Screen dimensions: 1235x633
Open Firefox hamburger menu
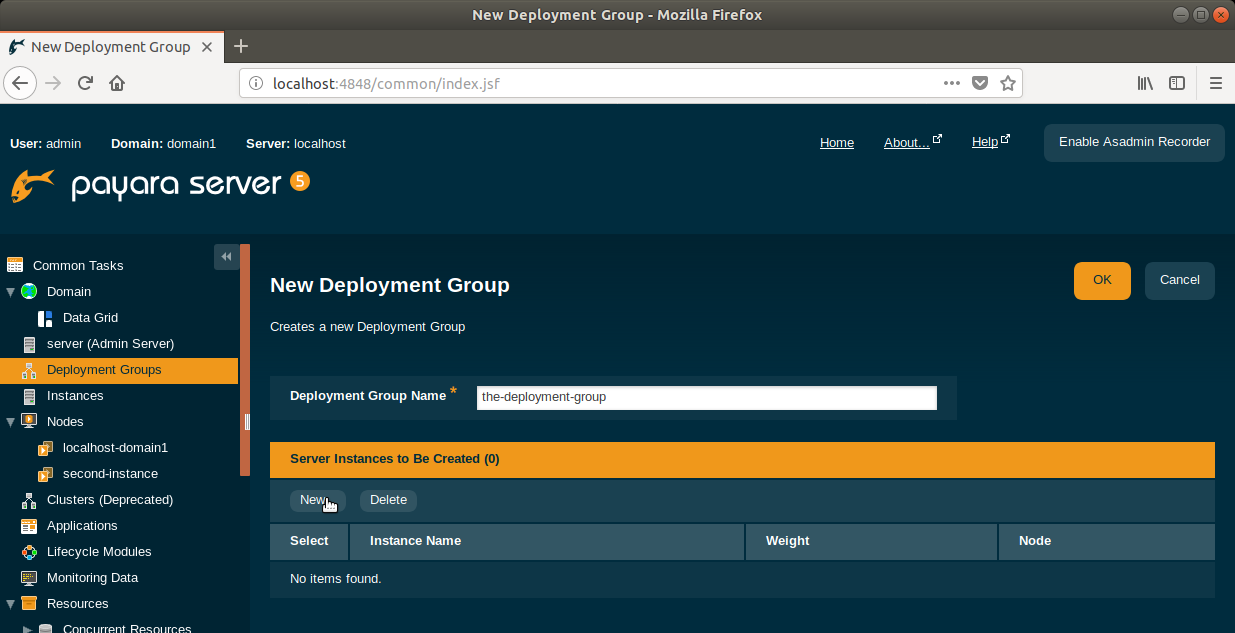pyautogui.click(x=1216, y=83)
